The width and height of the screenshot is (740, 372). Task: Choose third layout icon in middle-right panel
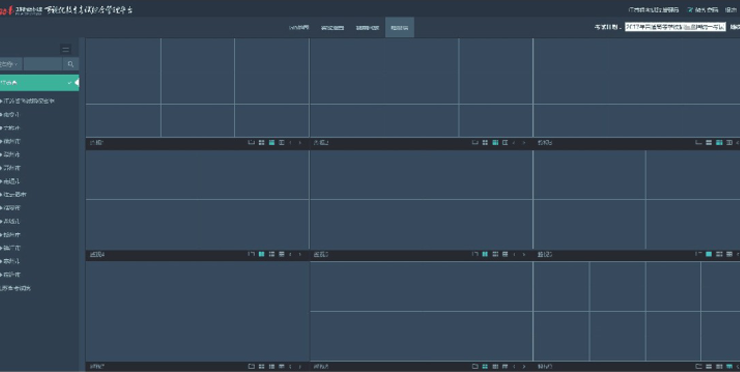click(x=719, y=254)
